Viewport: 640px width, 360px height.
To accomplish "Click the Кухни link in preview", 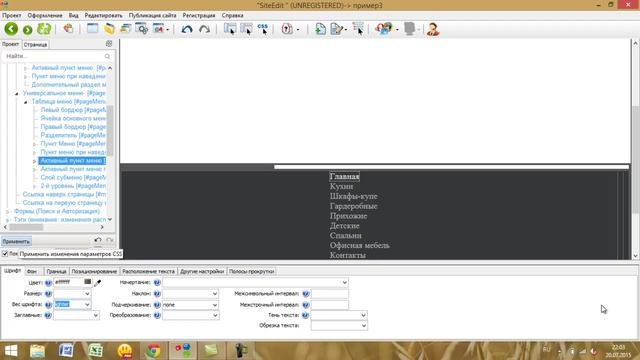I will (341, 187).
